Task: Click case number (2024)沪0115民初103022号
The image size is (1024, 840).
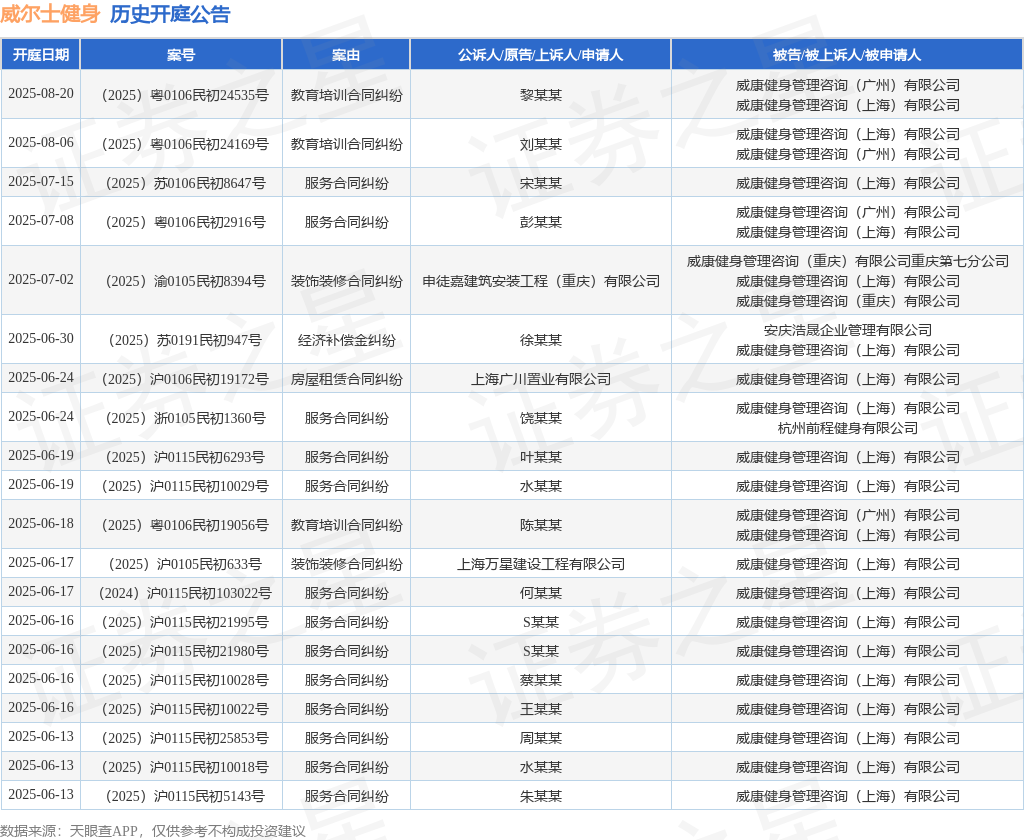Action: click(185, 594)
